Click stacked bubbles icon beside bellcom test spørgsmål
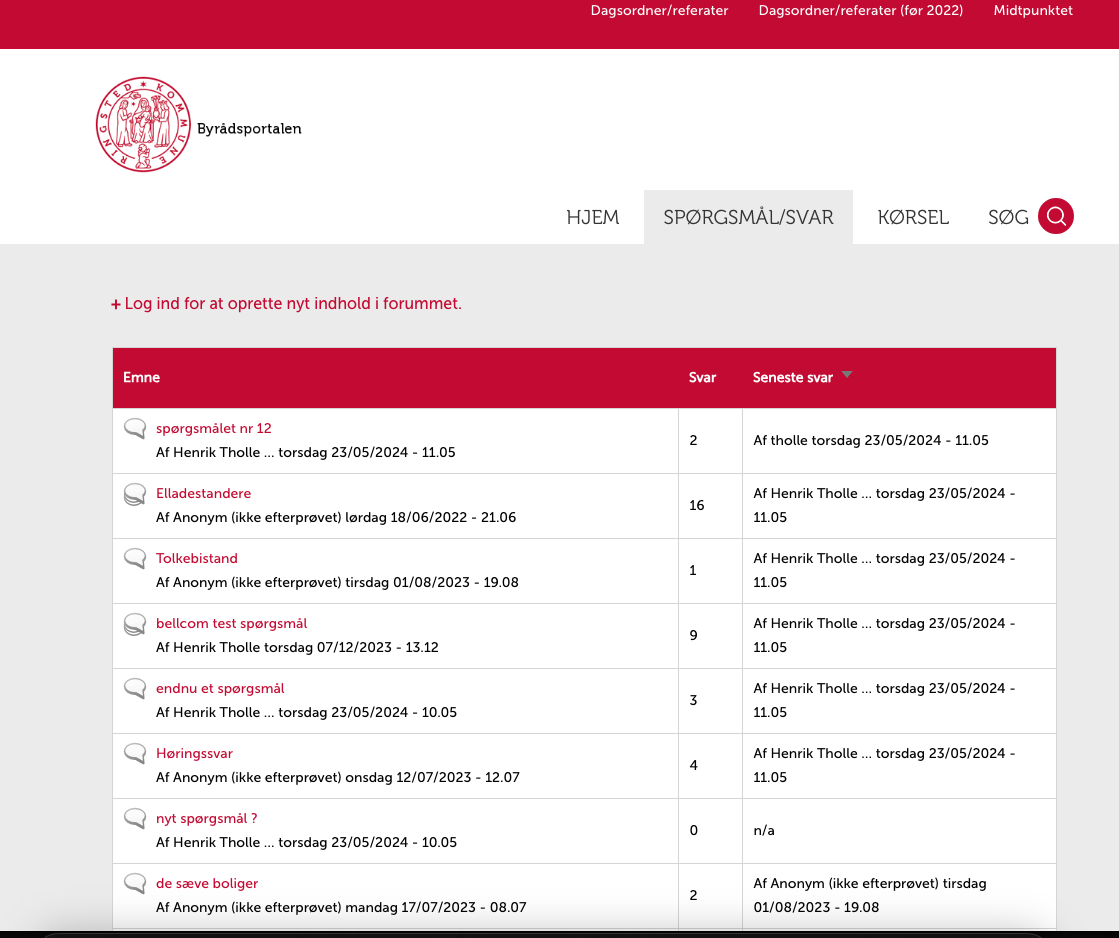 tap(135, 624)
